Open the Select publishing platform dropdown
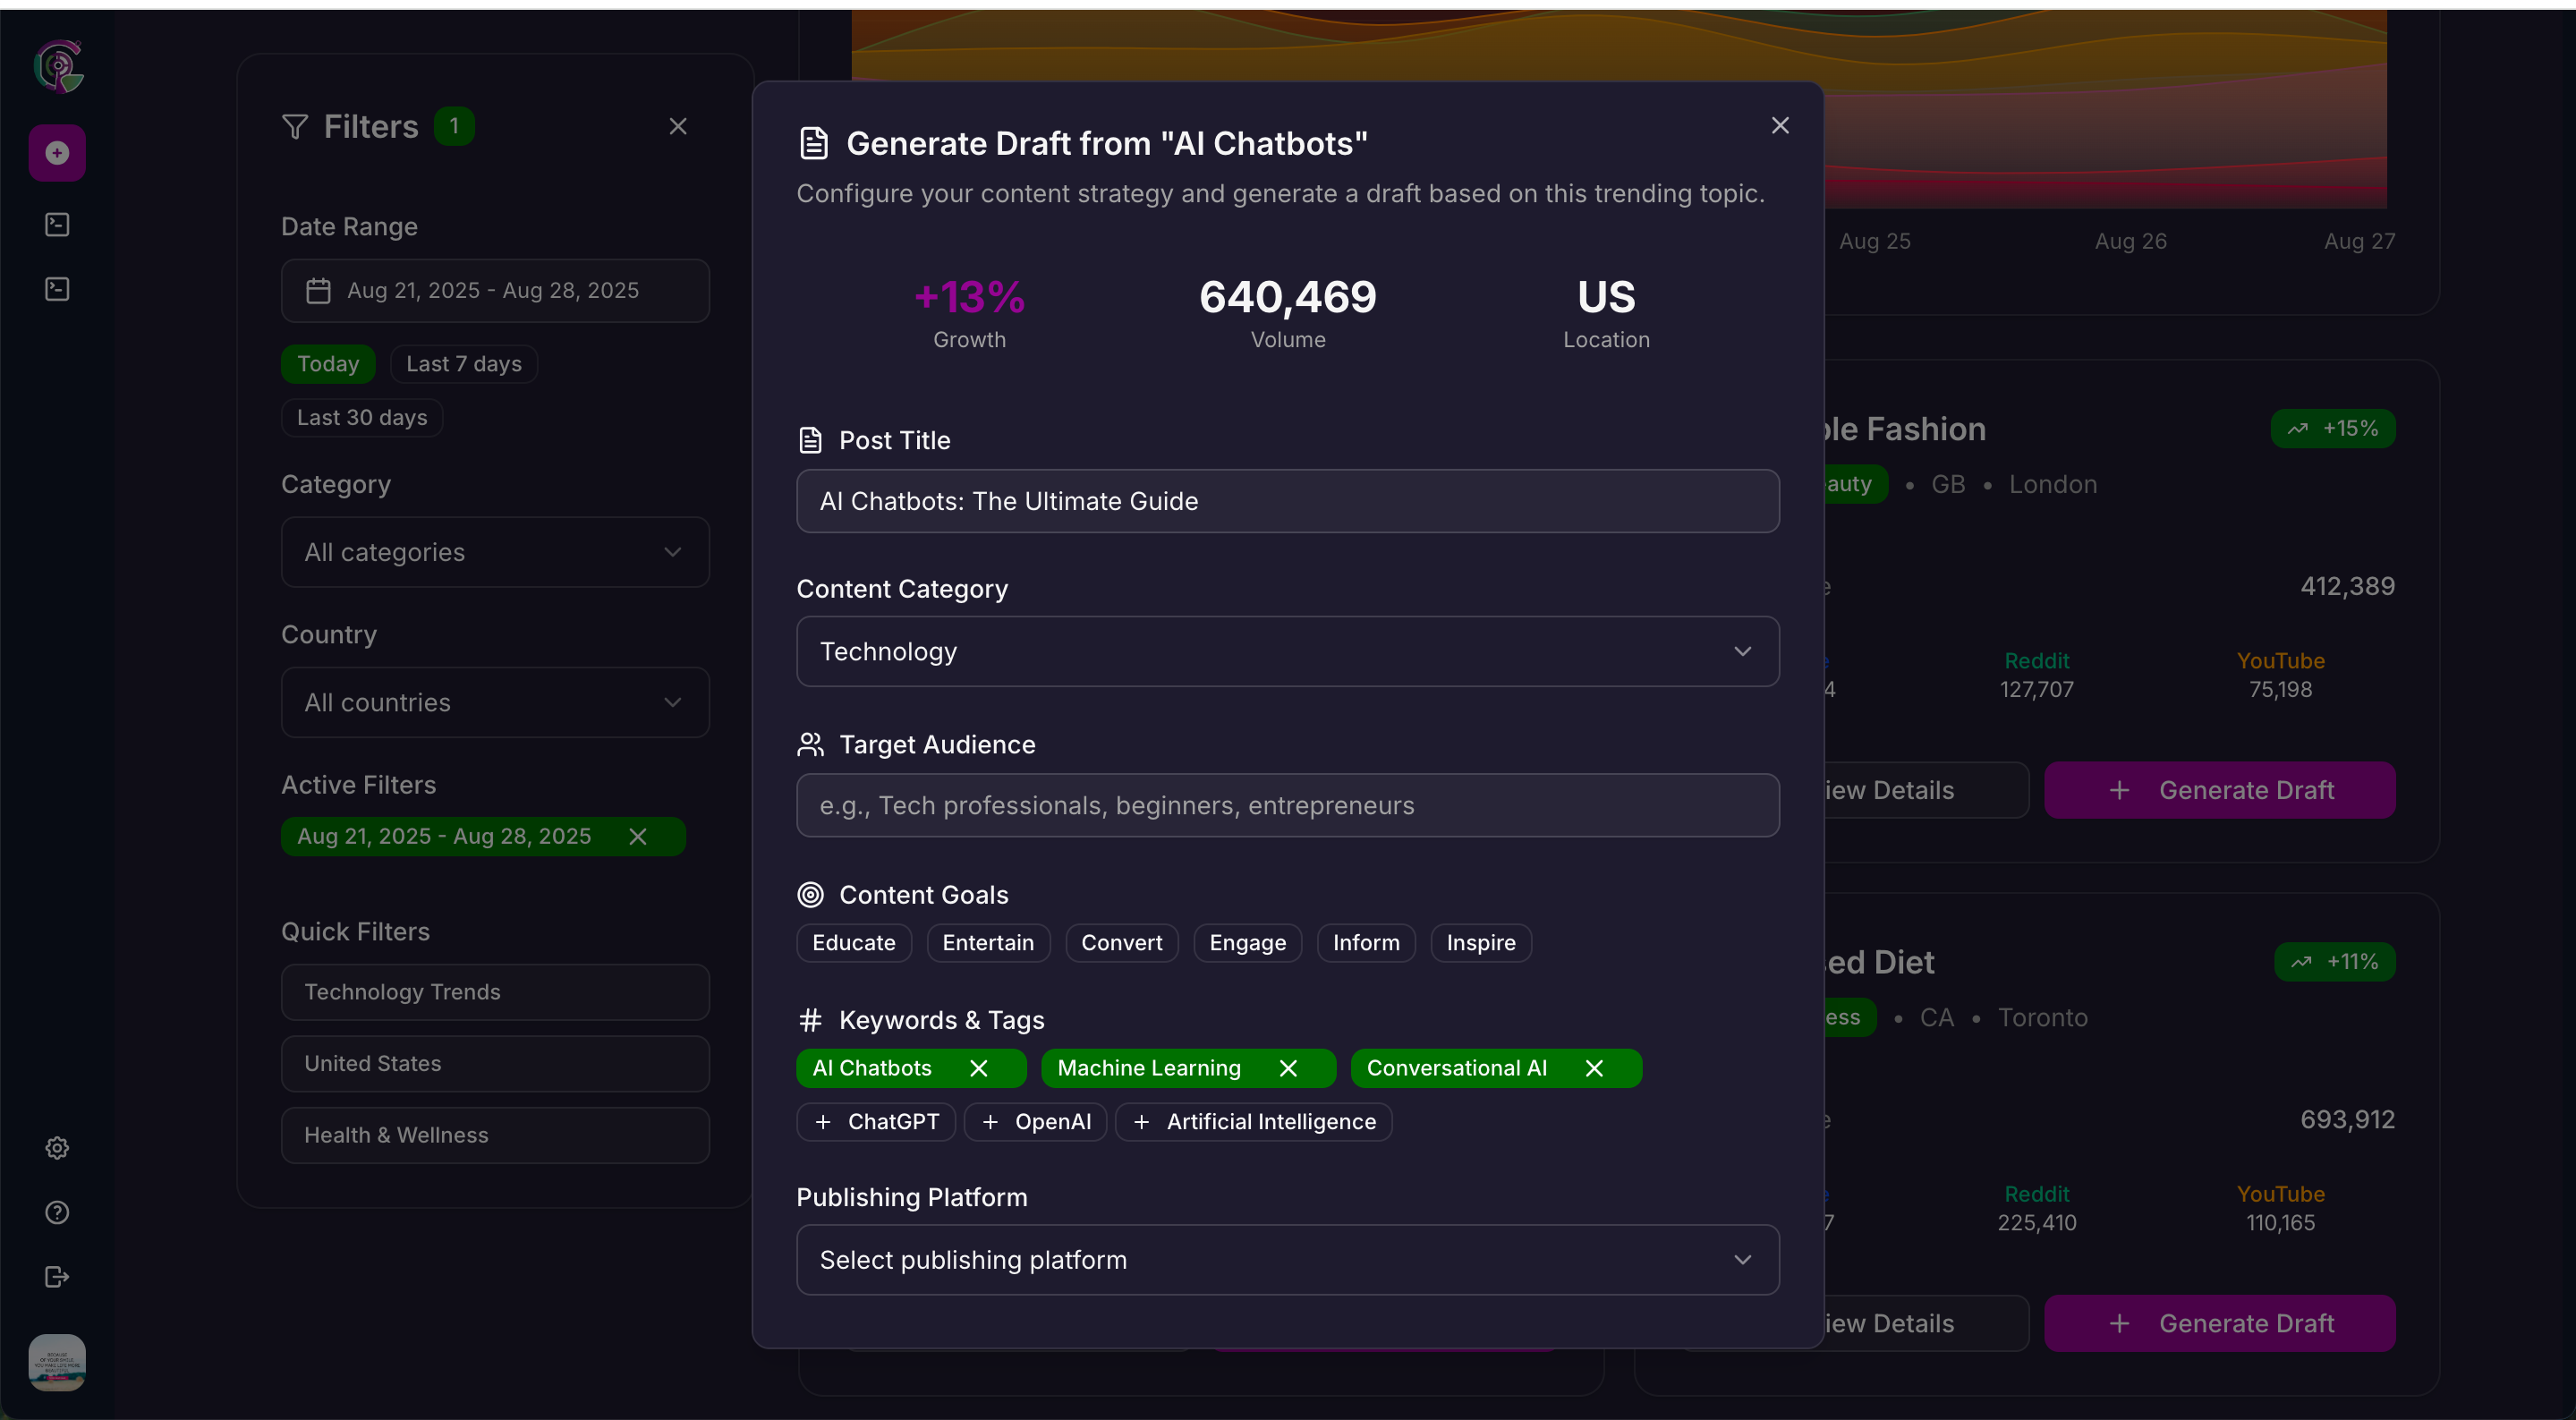 click(x=1287, y=1260)
